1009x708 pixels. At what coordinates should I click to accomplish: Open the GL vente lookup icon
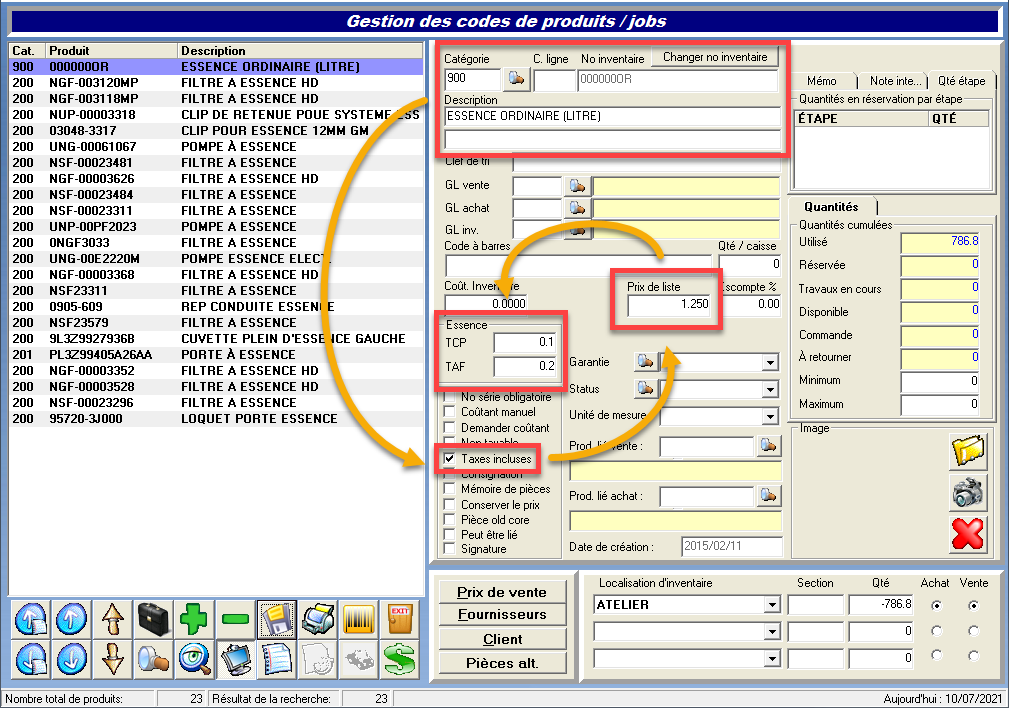pos(577,186)
